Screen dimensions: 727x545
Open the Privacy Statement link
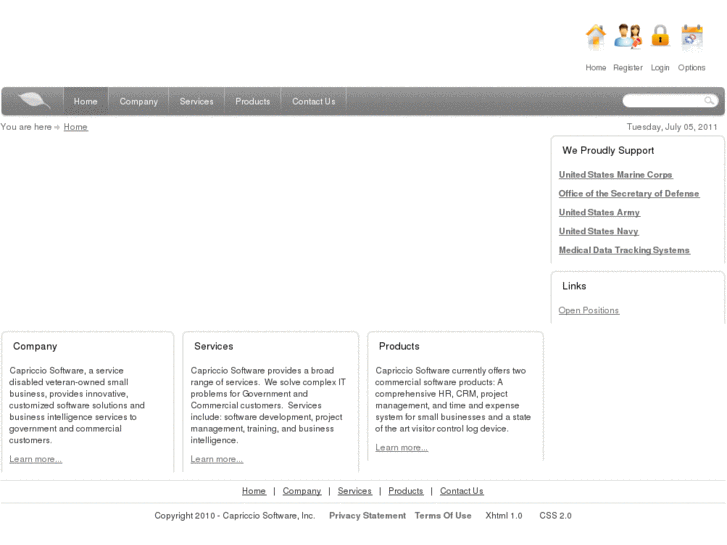[367, 516]
